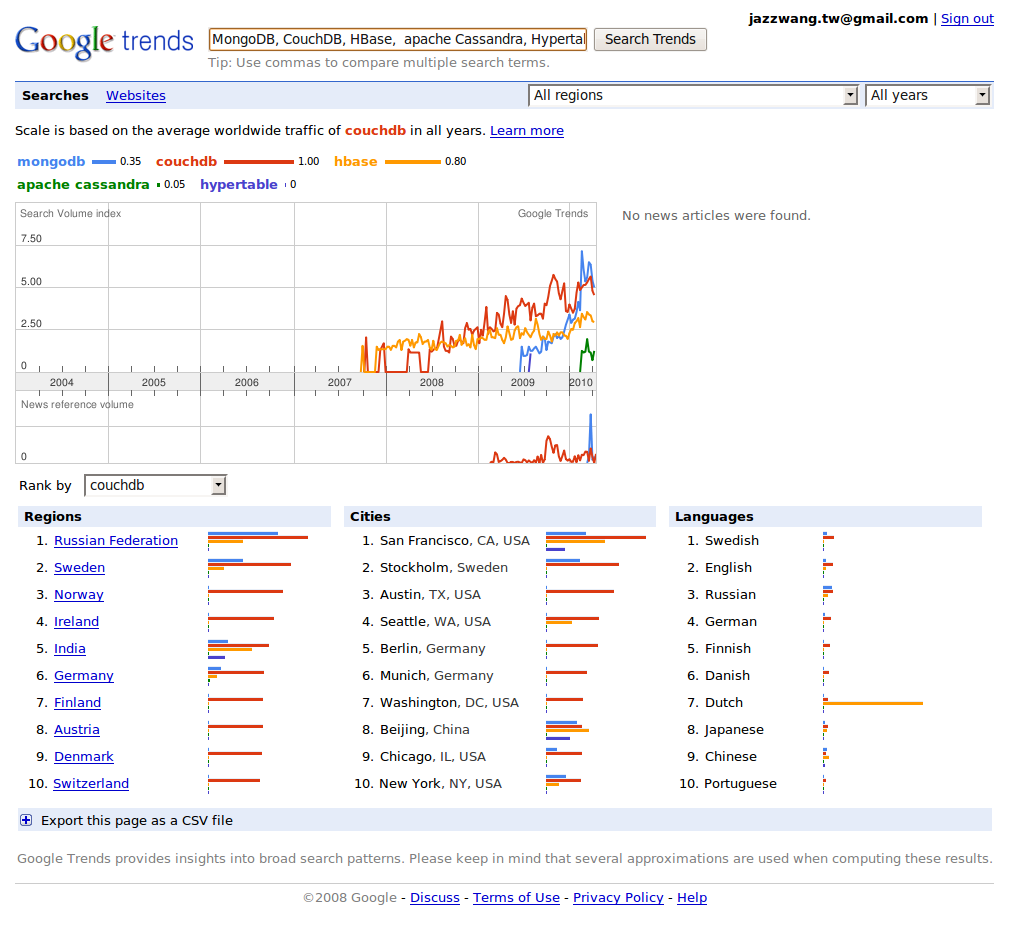Image resolution: width=1009 pixels, height=930 pixels.
Task: Click the 2009 label on chart timeline
Action: pyautogui.click(x=523, y=382)
